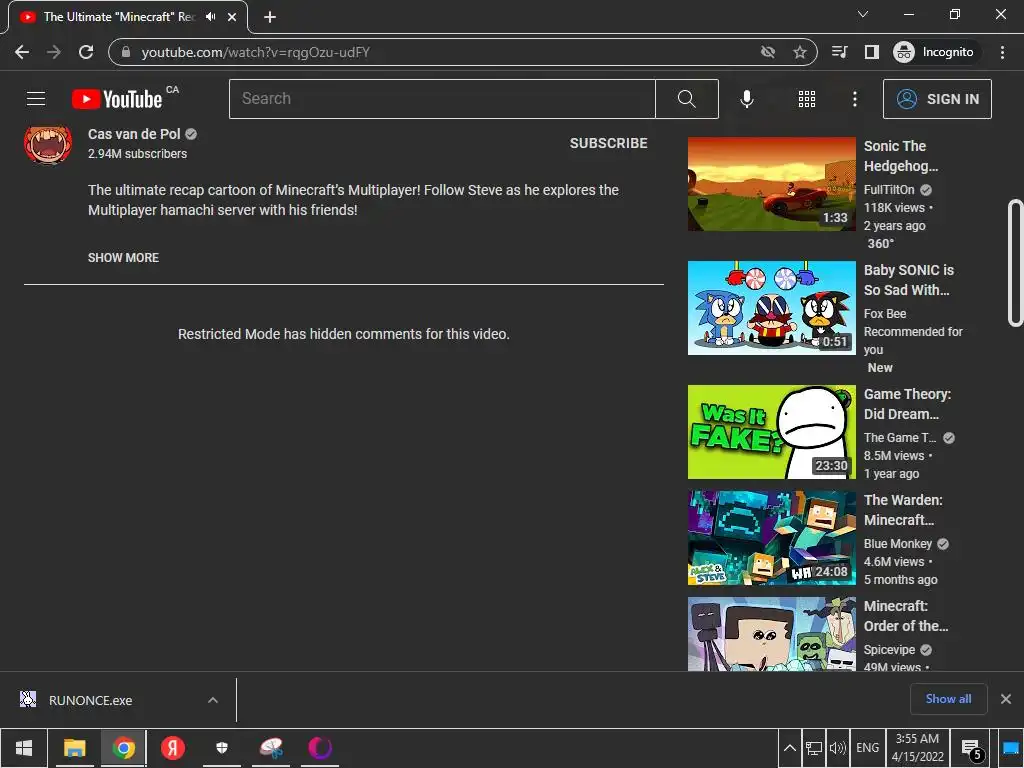Click the 'Game Theory: Did Dream...' title
The image size is (1024, 768).
[x=907, y=404]
